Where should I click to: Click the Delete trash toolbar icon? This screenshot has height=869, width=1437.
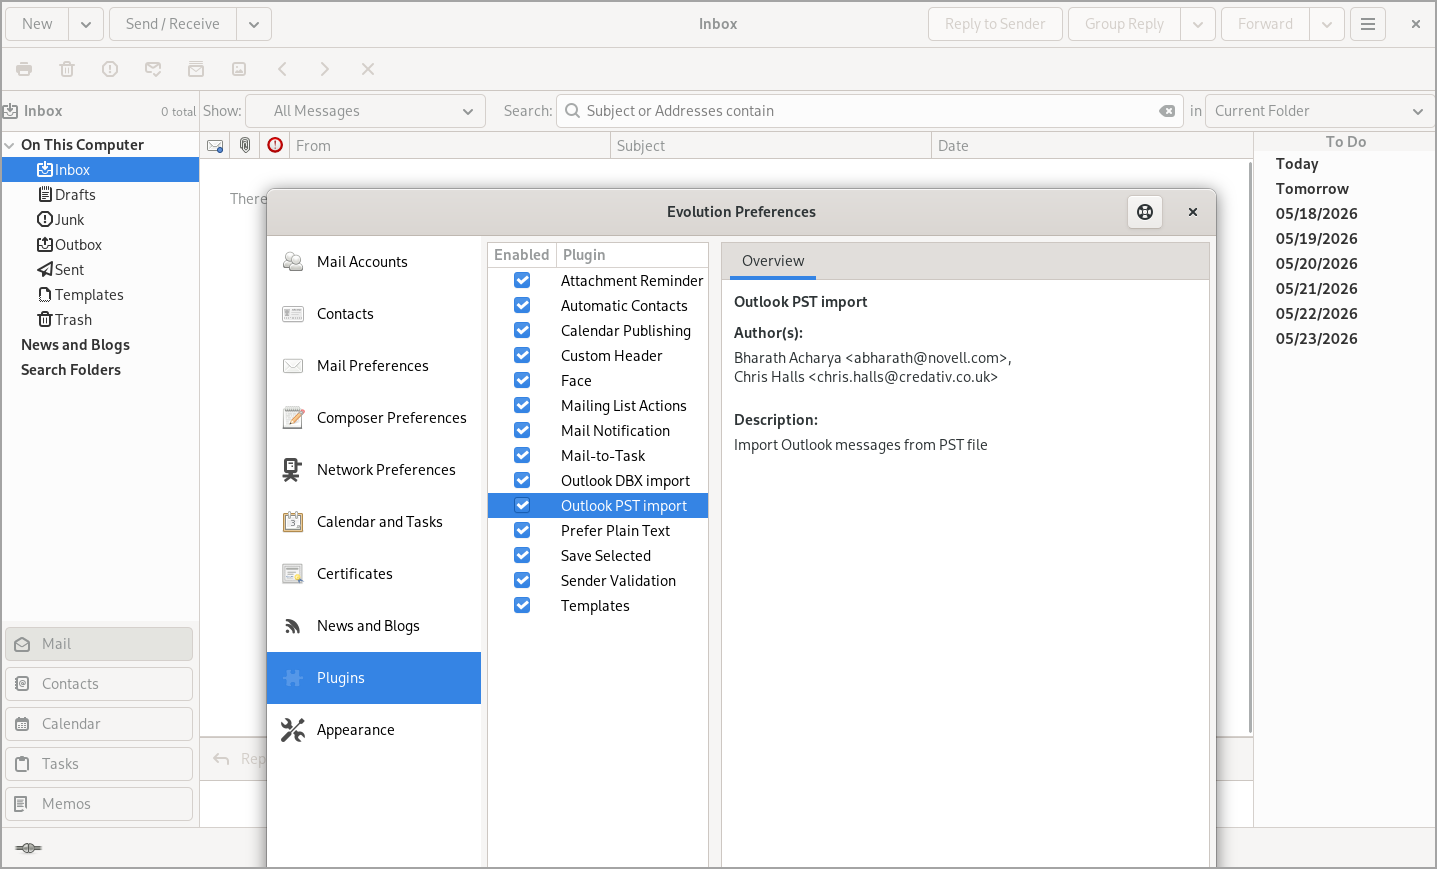click(67, 69)
